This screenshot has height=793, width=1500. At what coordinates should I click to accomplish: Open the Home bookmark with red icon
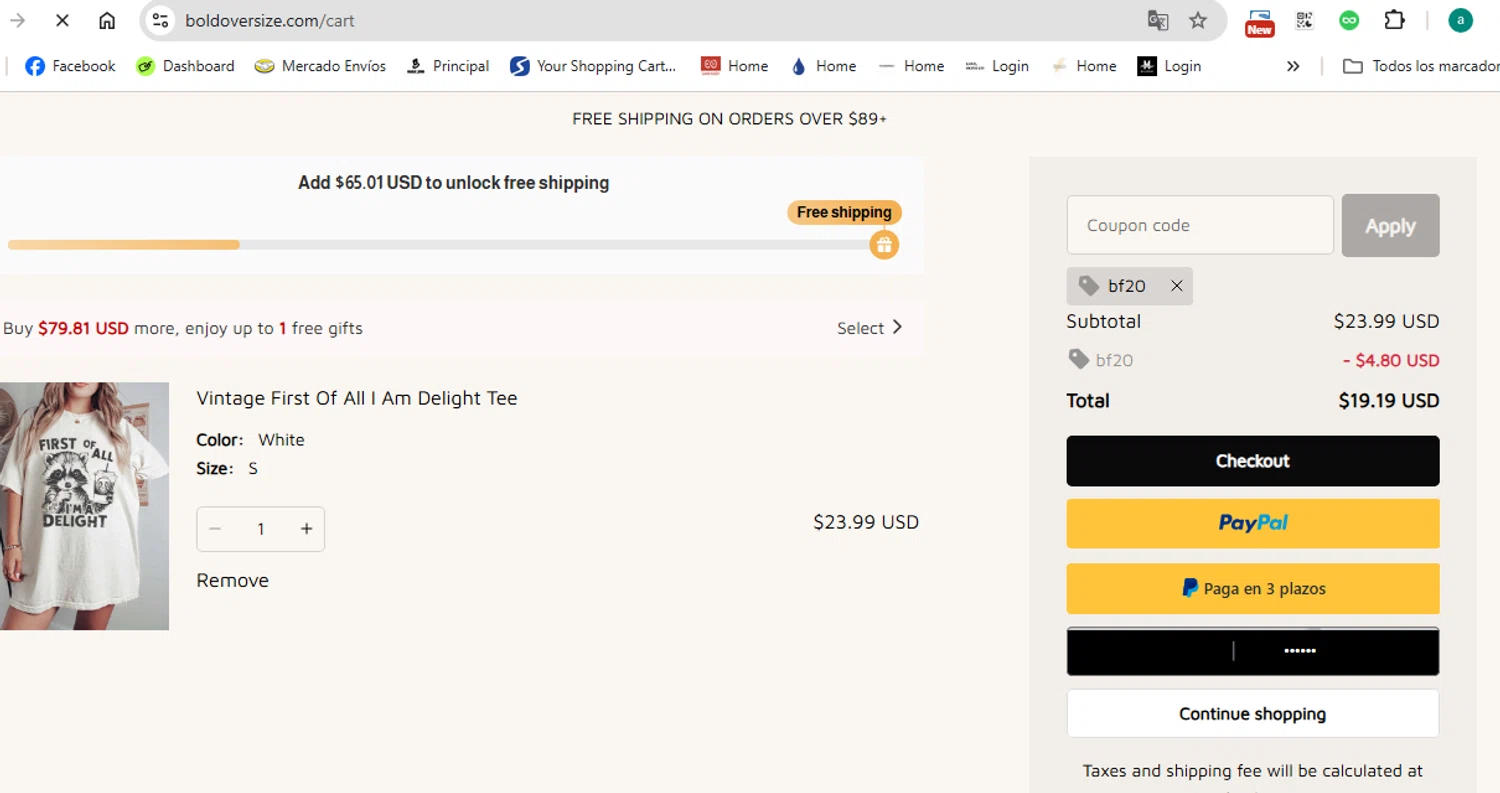point(734,66)
